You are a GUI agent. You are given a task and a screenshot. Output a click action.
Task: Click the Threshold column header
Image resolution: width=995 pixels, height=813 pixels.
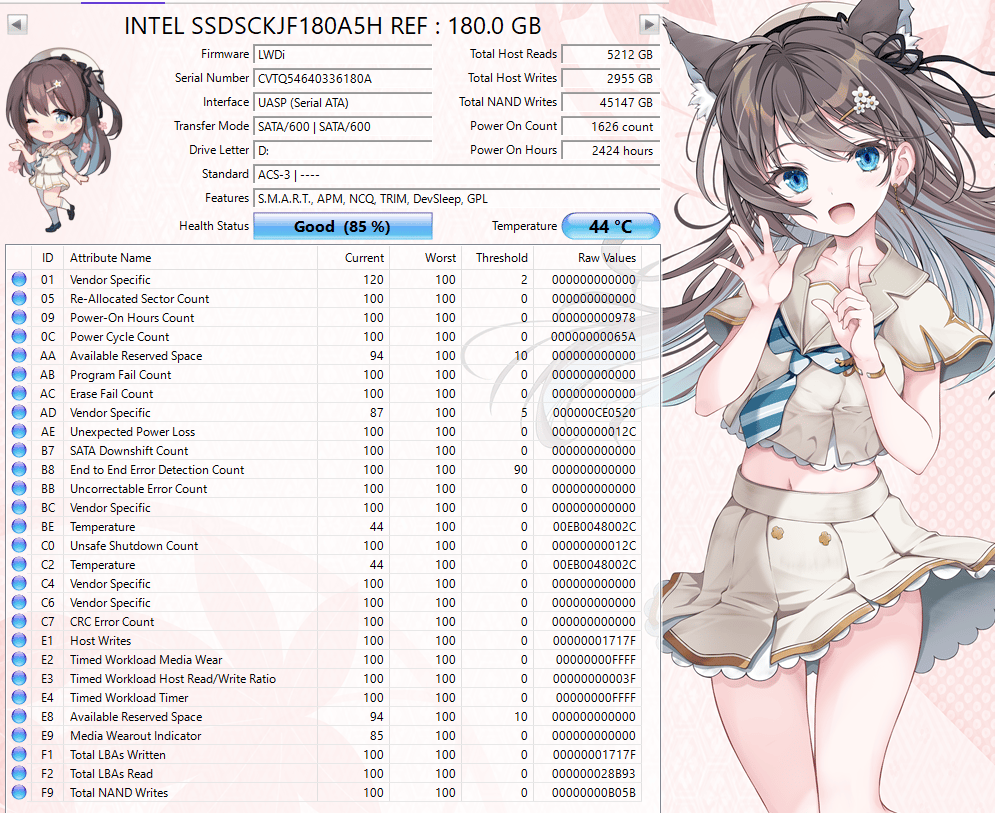pos(497,258)
